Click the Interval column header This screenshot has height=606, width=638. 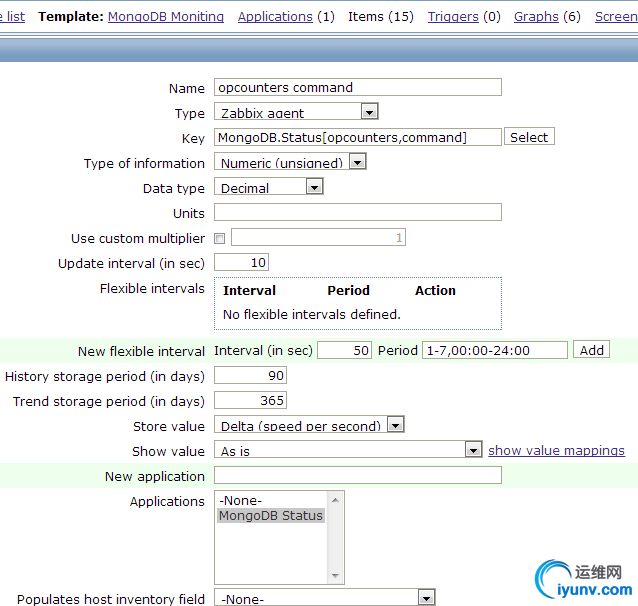click(x=249, y=291)
